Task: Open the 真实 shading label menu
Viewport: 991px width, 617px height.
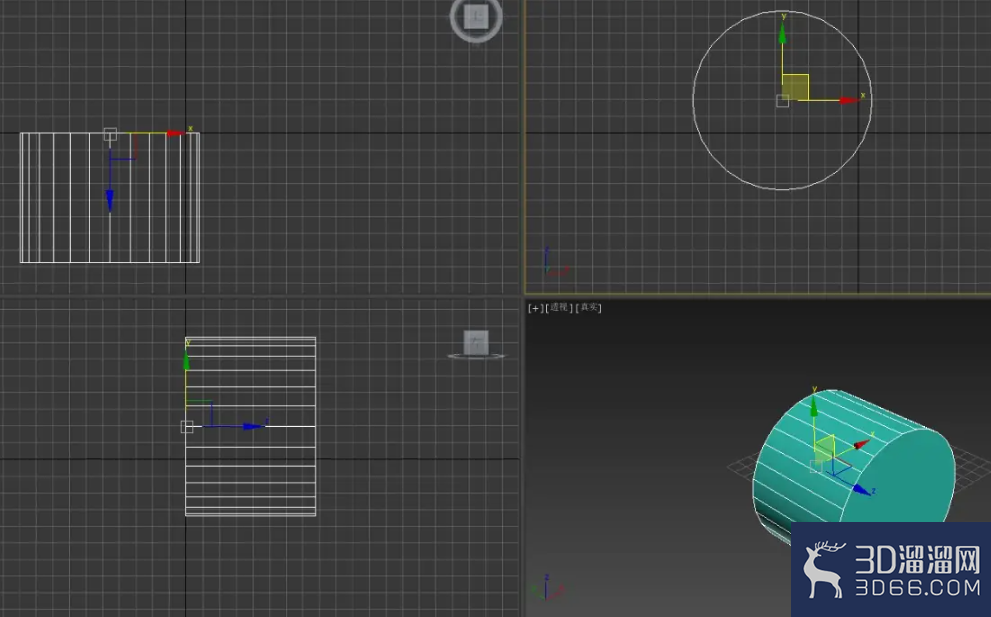Action: [x=588, y=308]
